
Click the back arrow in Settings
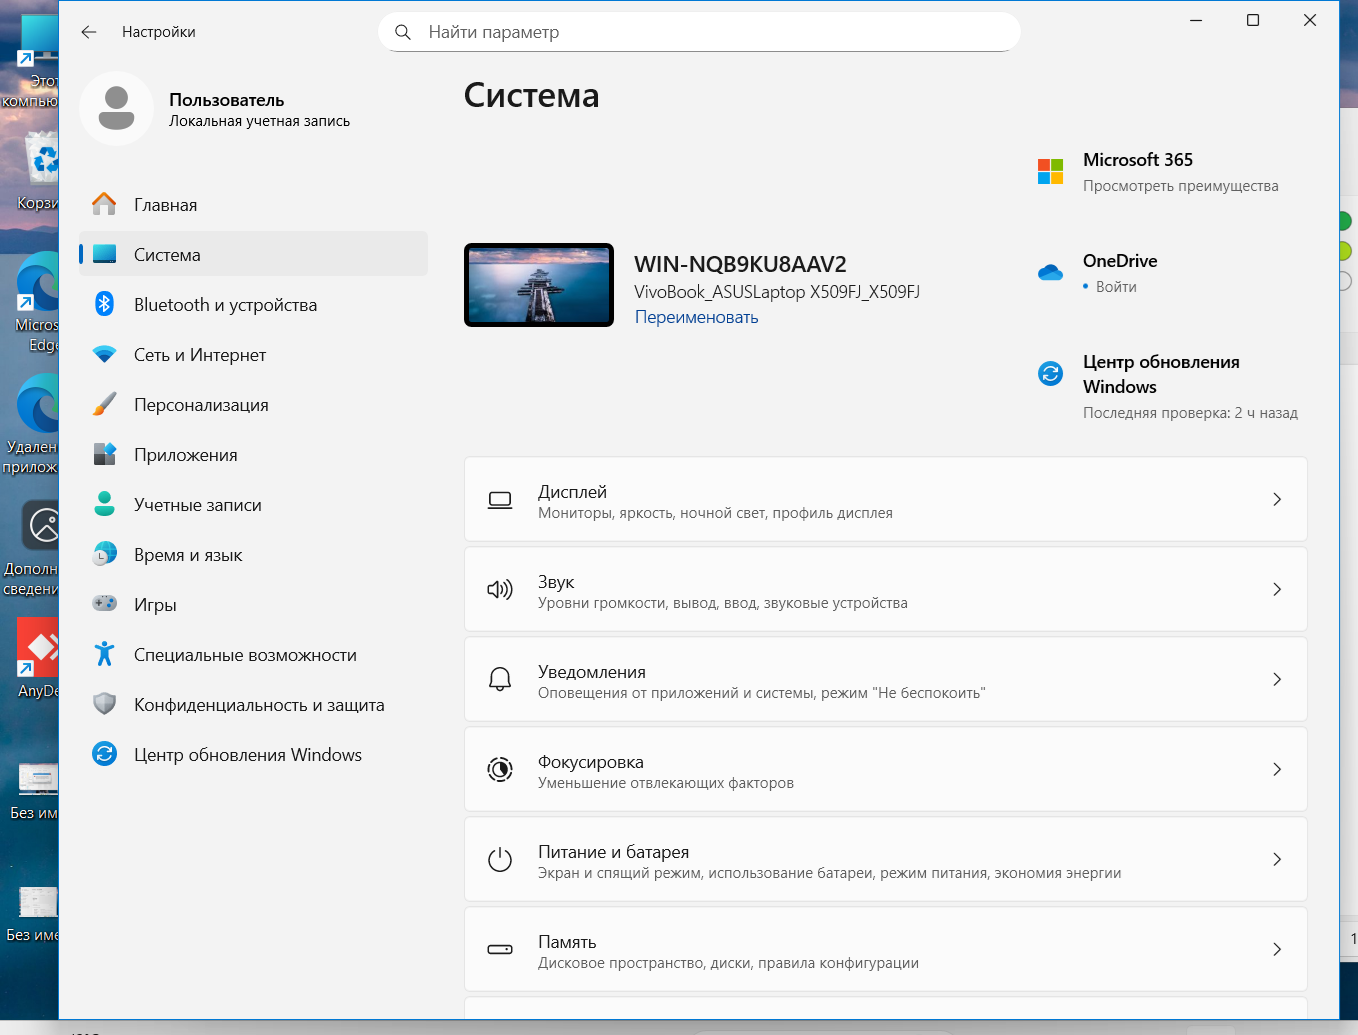(89, 32)
